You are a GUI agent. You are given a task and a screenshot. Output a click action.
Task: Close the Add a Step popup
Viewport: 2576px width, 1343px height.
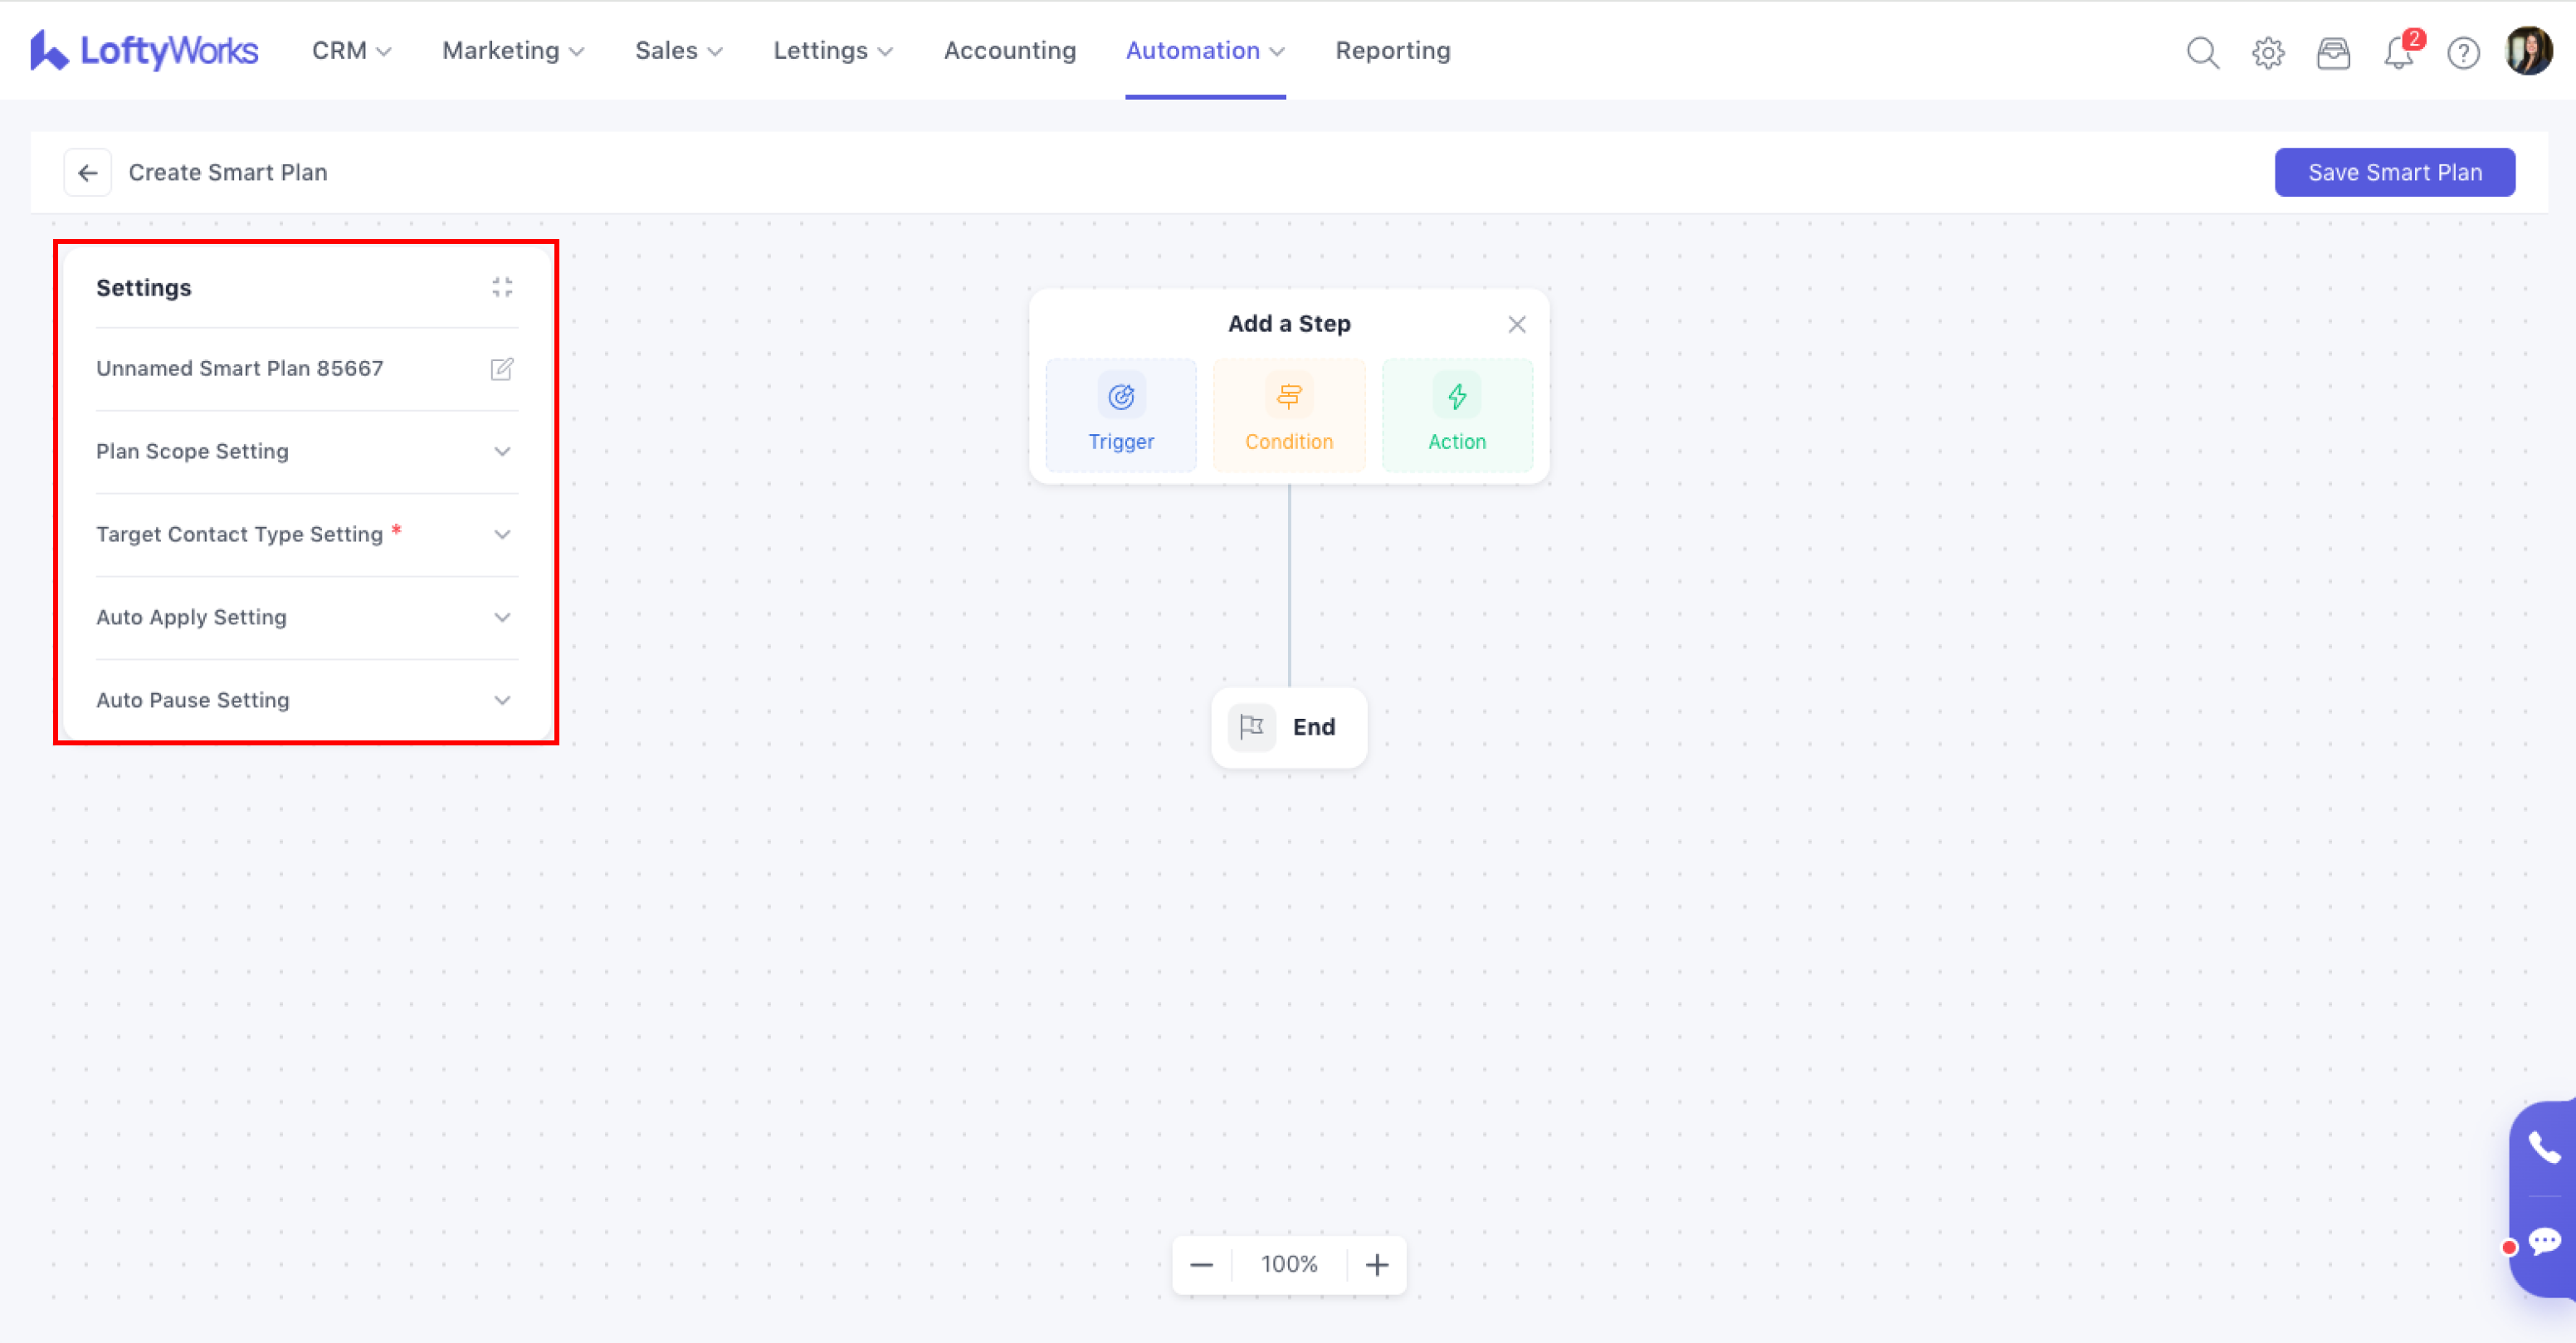1516,325
